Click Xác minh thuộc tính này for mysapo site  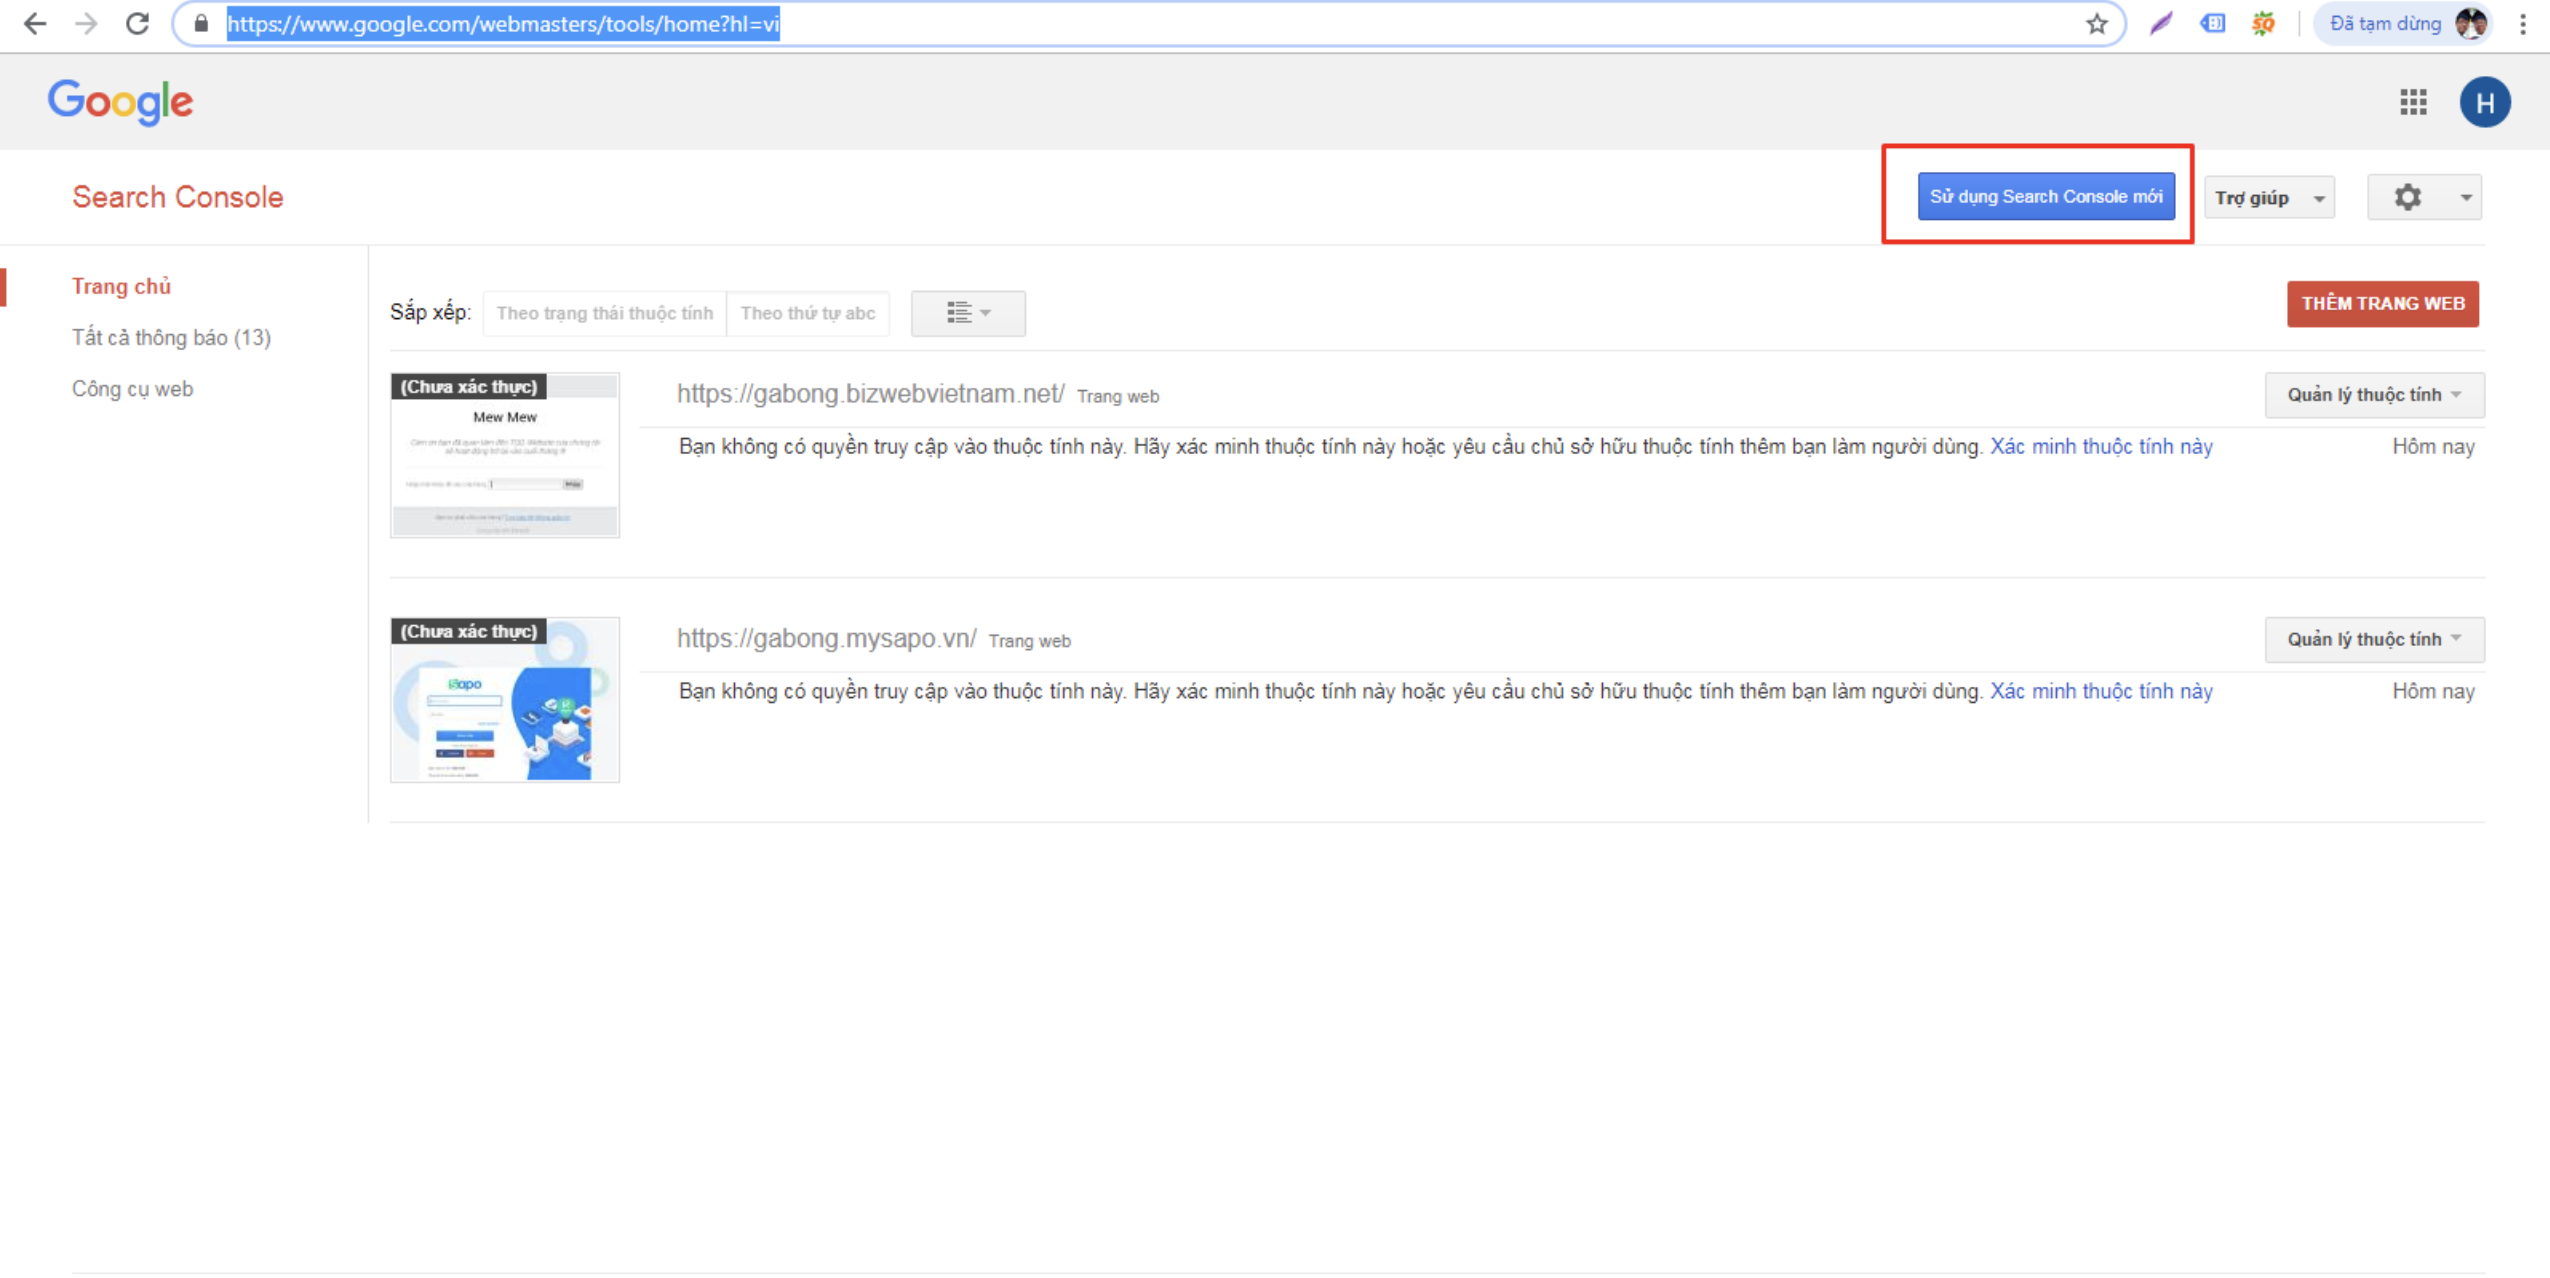pos(2100,691)
